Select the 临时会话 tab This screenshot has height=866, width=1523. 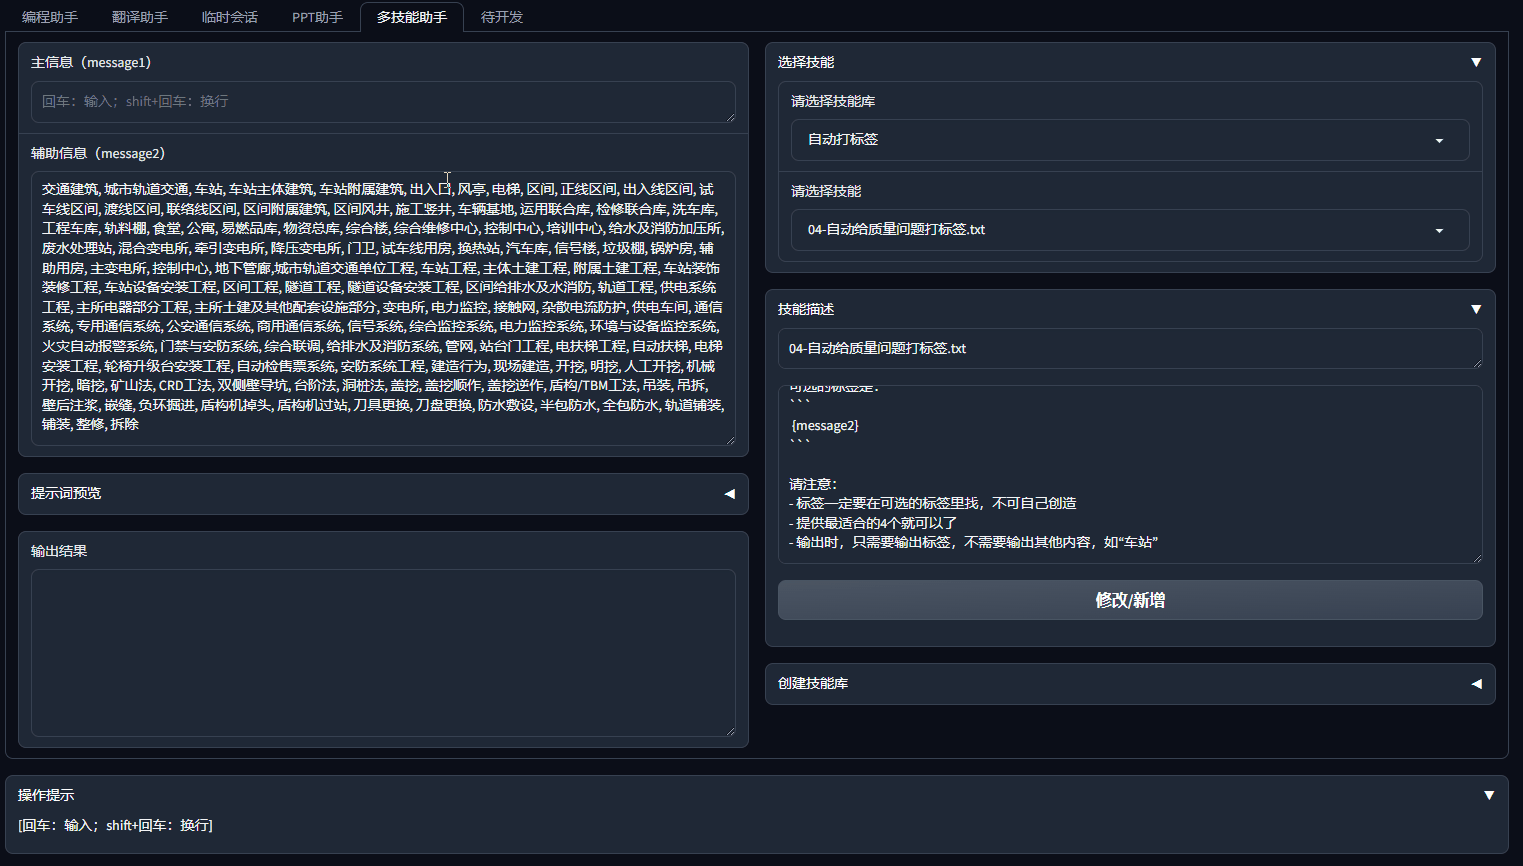click(x=230, y=17)
